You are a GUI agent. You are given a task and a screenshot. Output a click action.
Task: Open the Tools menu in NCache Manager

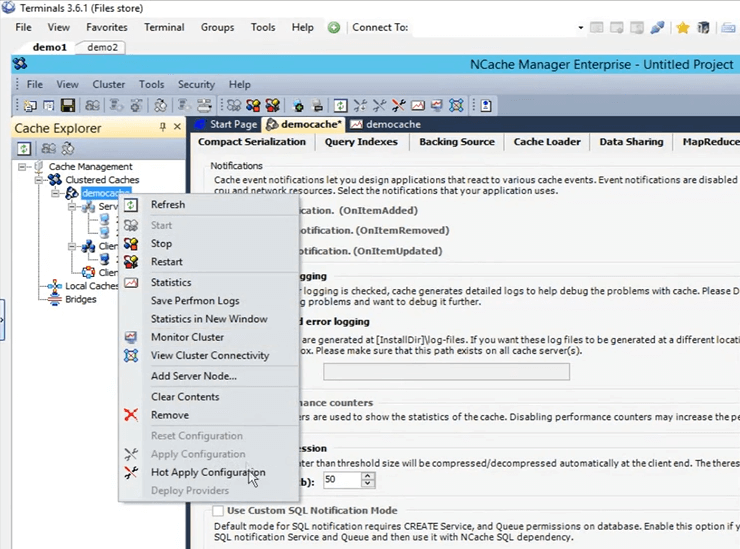[151, 84]
